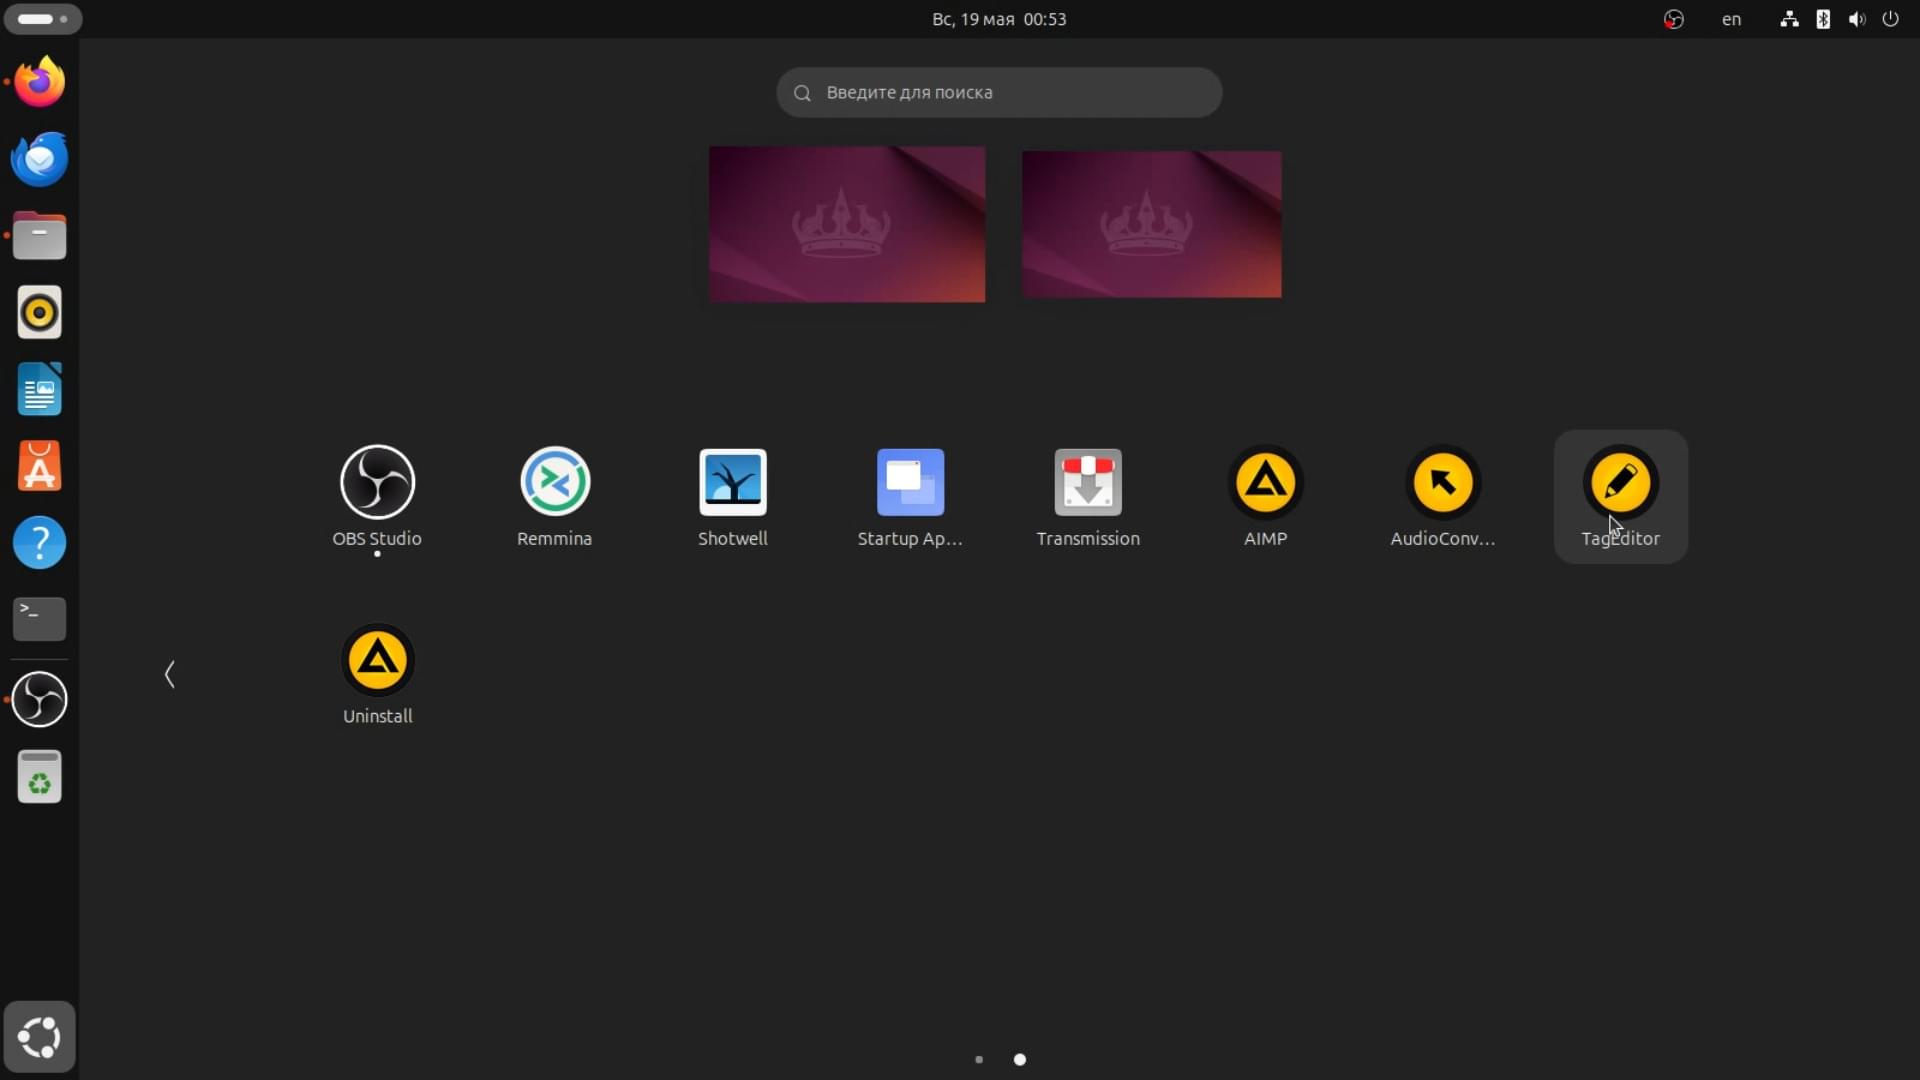The height and width of the screenshot is (1080, 1920).
Task: Launch Startup Applications icon
Action: tap(910, 496)
